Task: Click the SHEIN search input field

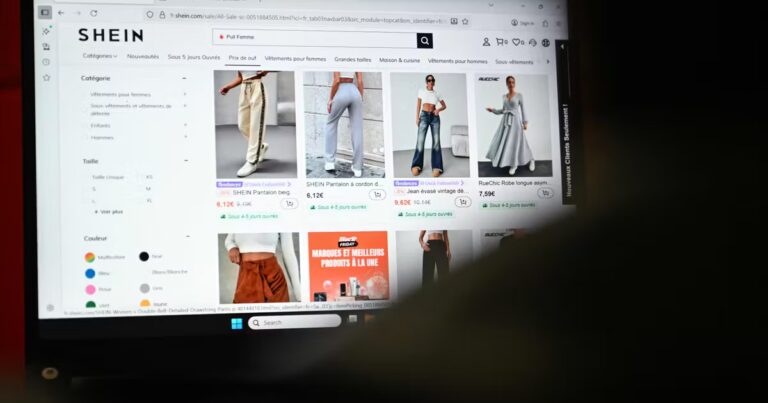Action: (314, 38)
